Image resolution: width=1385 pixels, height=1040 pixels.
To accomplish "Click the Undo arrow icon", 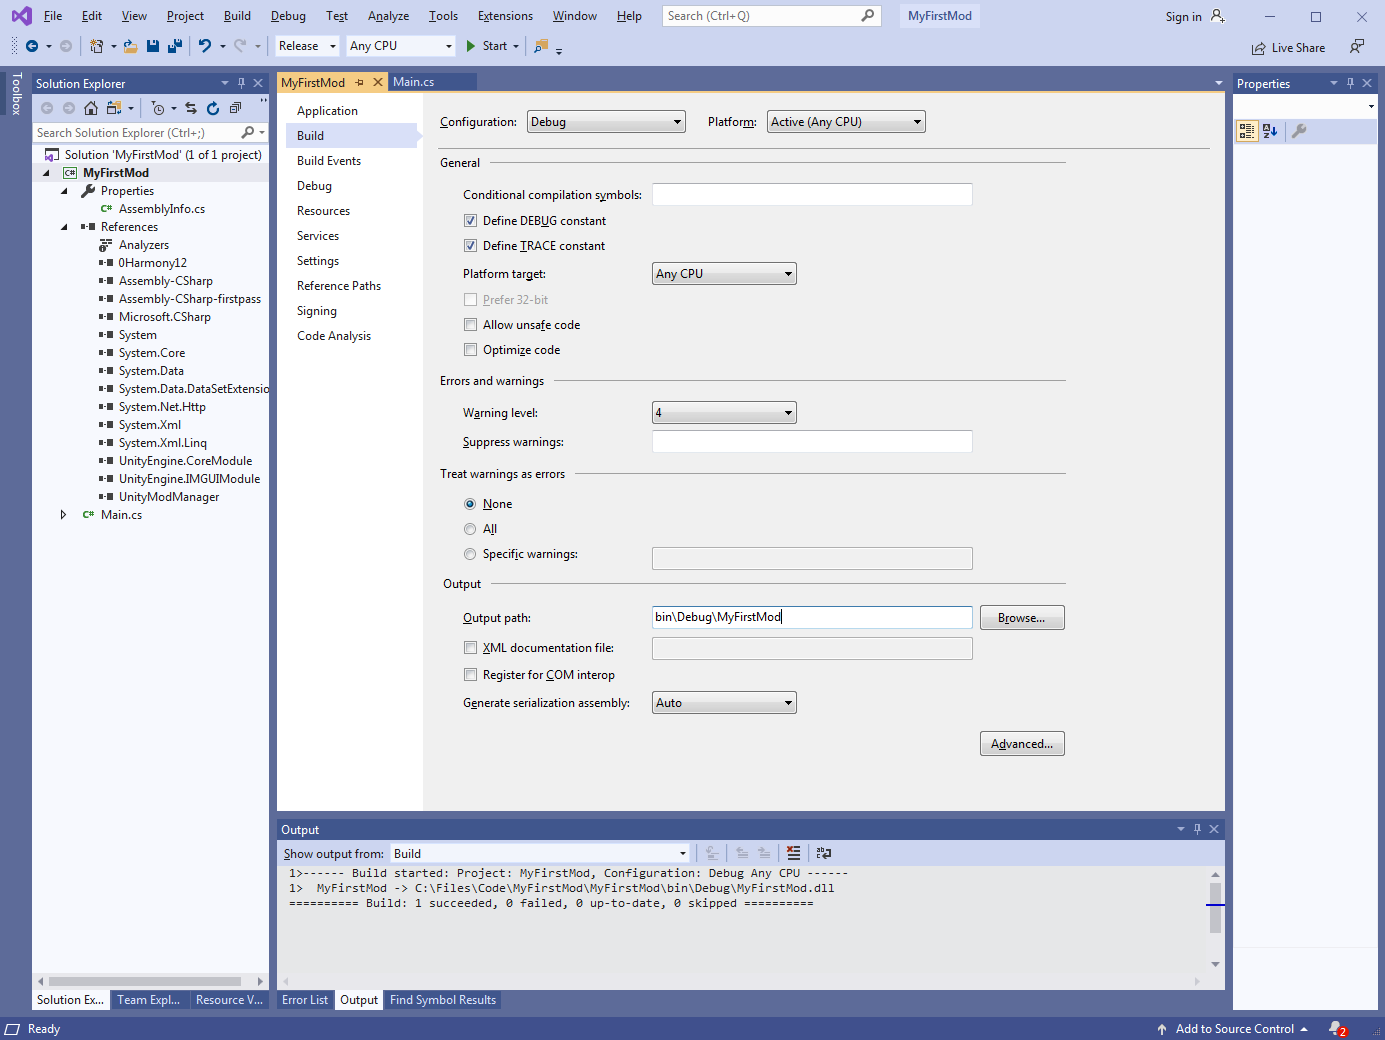I will click(x=205, y=46).
